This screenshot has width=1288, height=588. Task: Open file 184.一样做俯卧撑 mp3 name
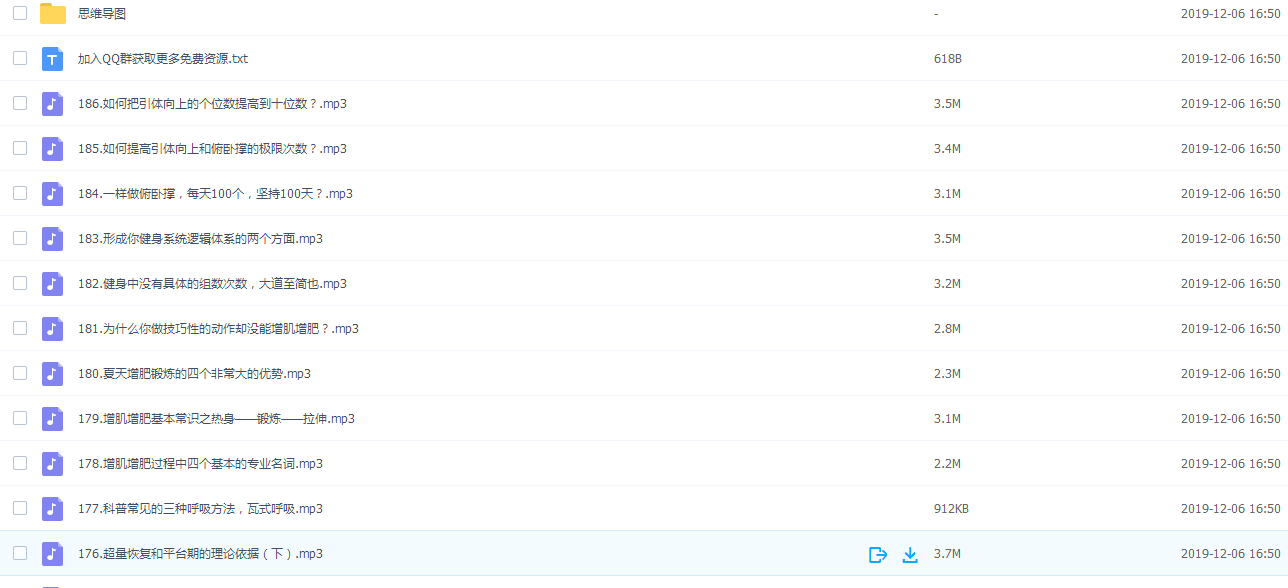[215, 194]
